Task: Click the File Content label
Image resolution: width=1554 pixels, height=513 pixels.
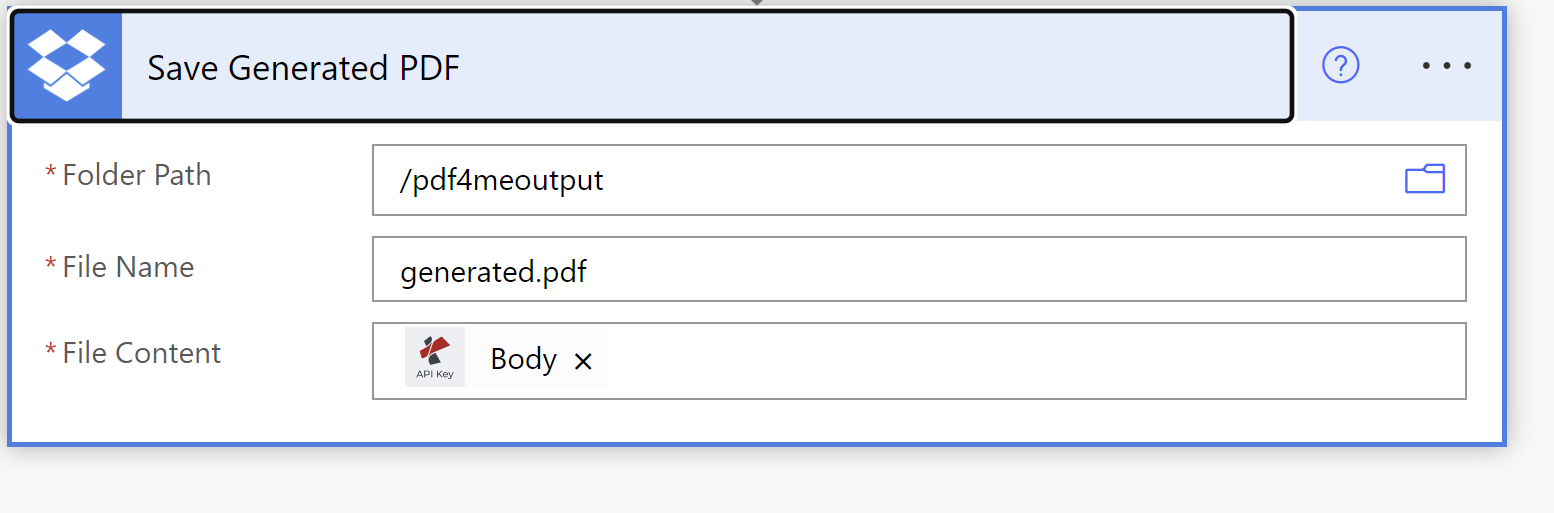Action: 141,353
